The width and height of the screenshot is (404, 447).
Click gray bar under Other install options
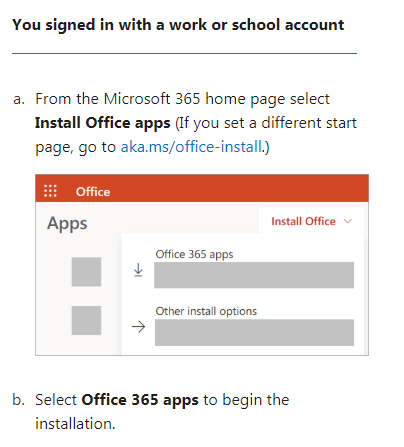coord(254,332)
